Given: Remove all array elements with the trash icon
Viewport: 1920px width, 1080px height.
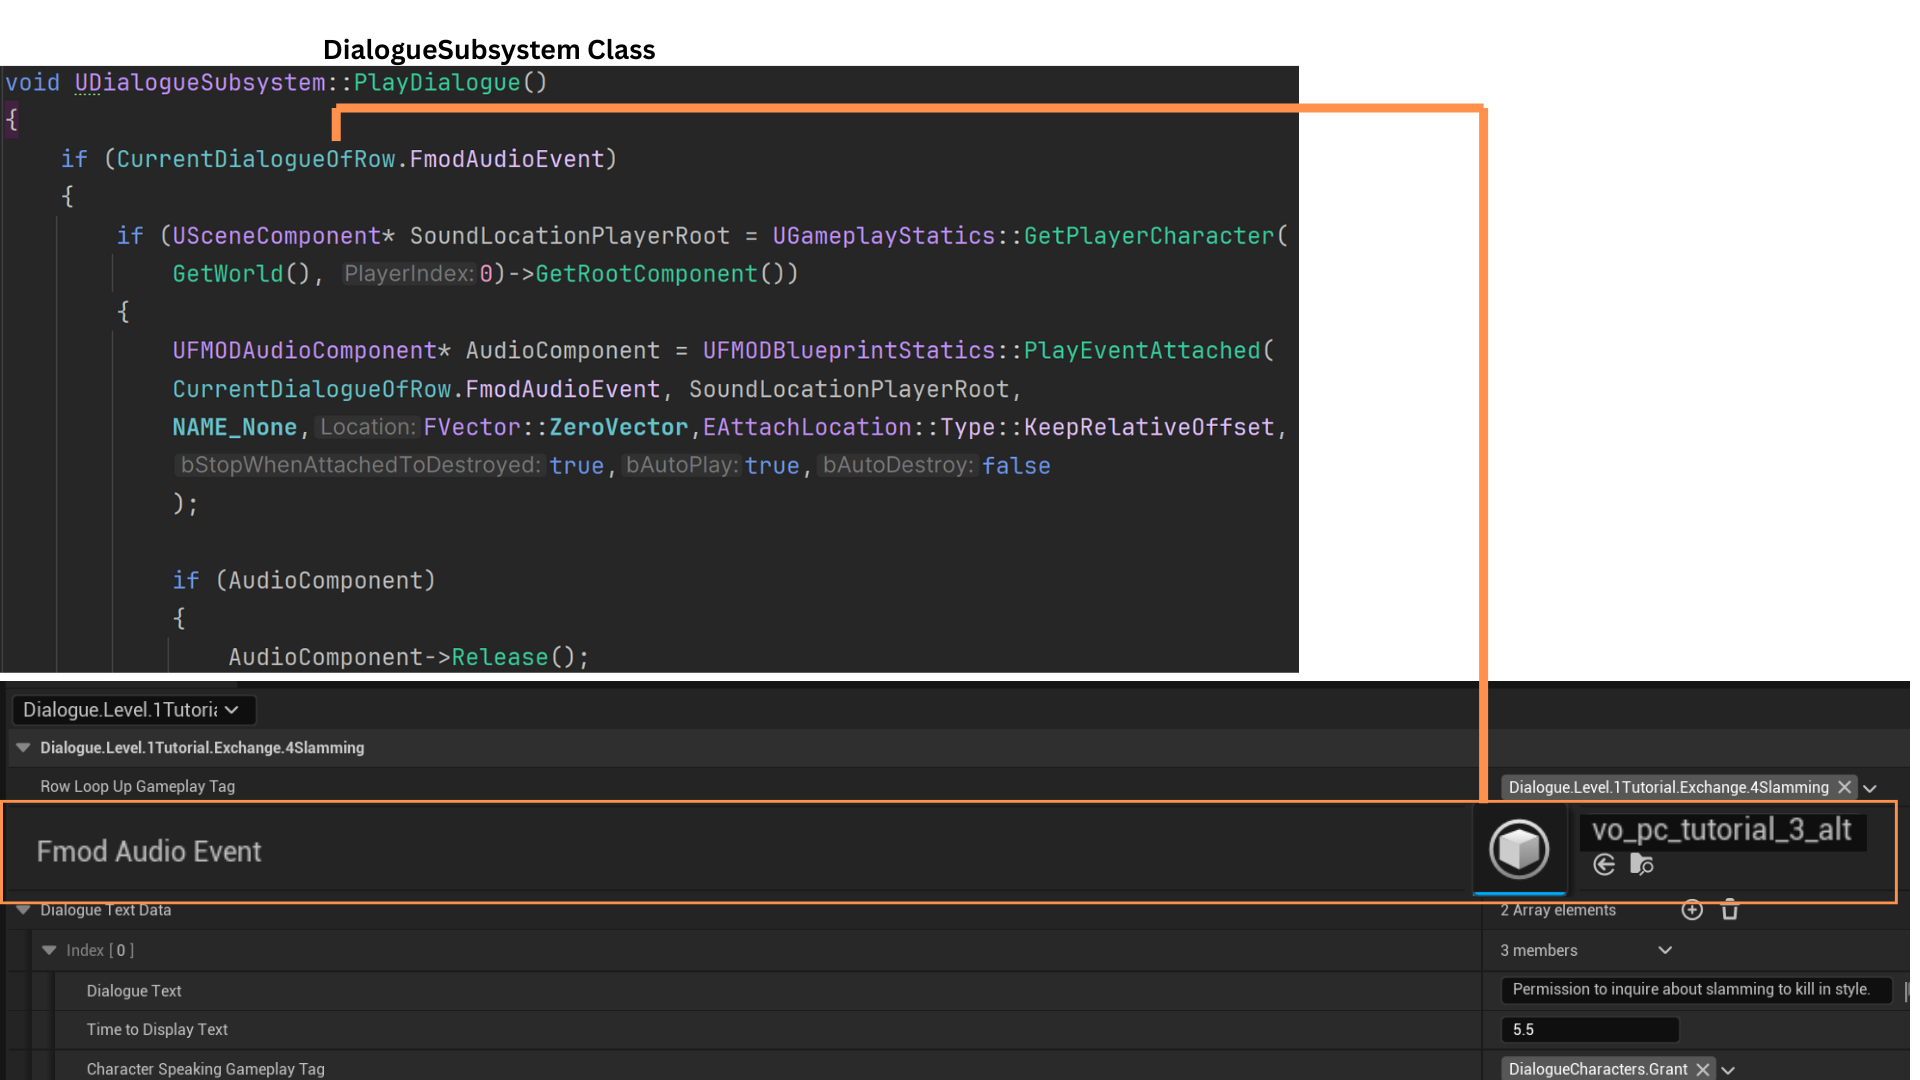Looking at the screenshot, I should (1730, 910).
